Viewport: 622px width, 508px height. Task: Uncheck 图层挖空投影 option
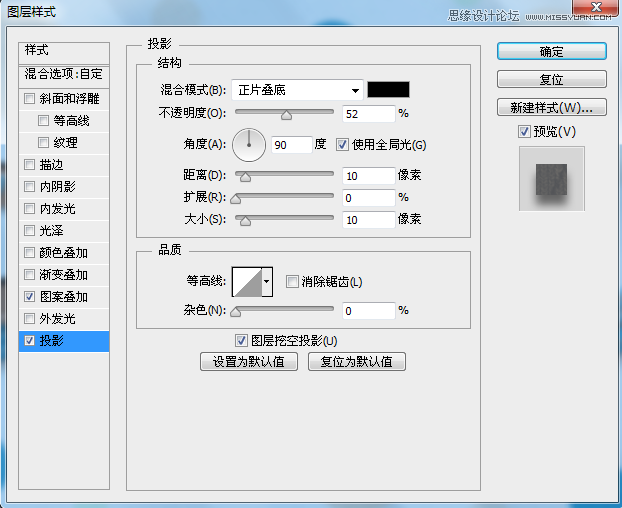click(241, 340)
